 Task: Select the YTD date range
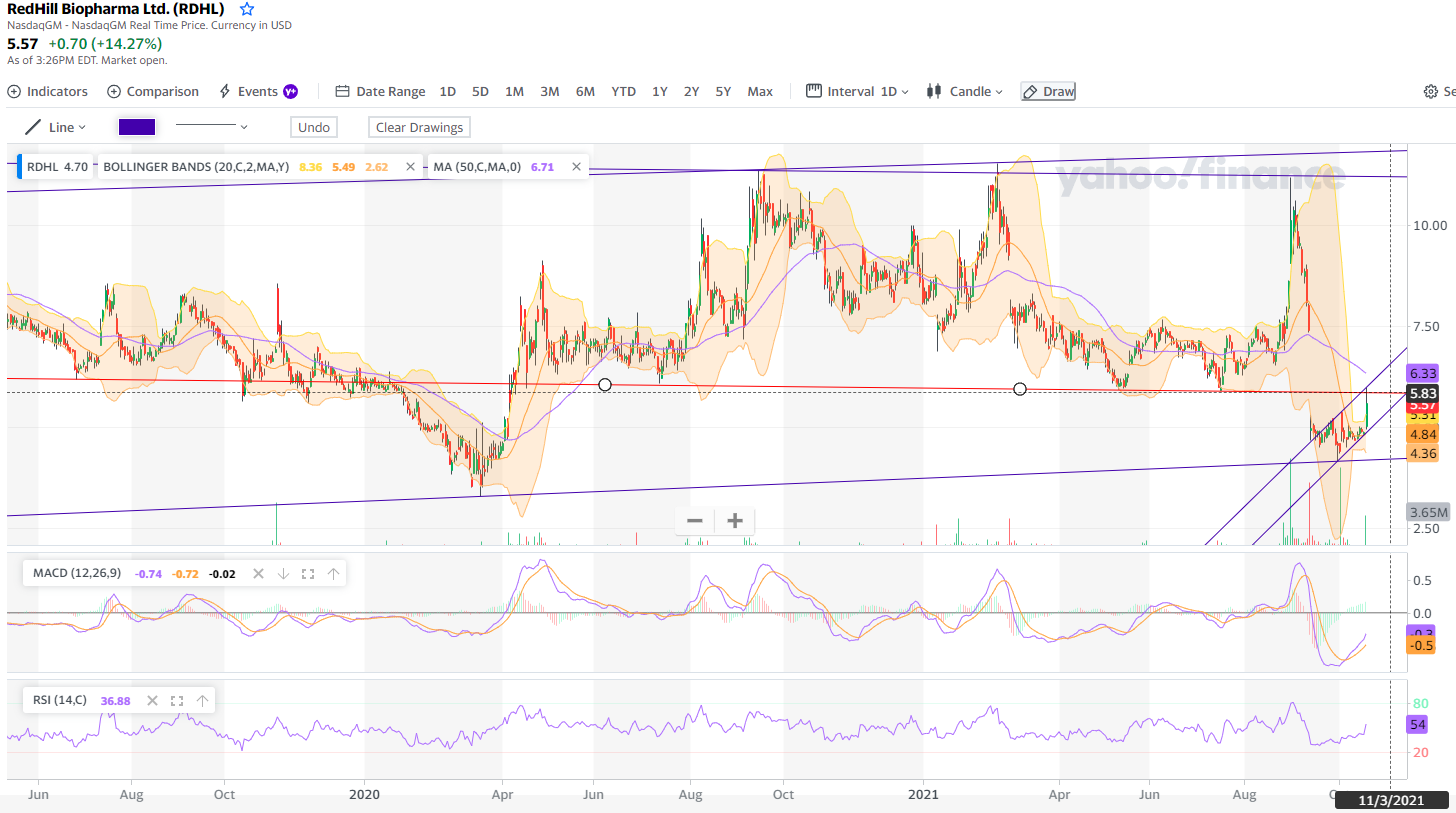[x=623, y=92]
